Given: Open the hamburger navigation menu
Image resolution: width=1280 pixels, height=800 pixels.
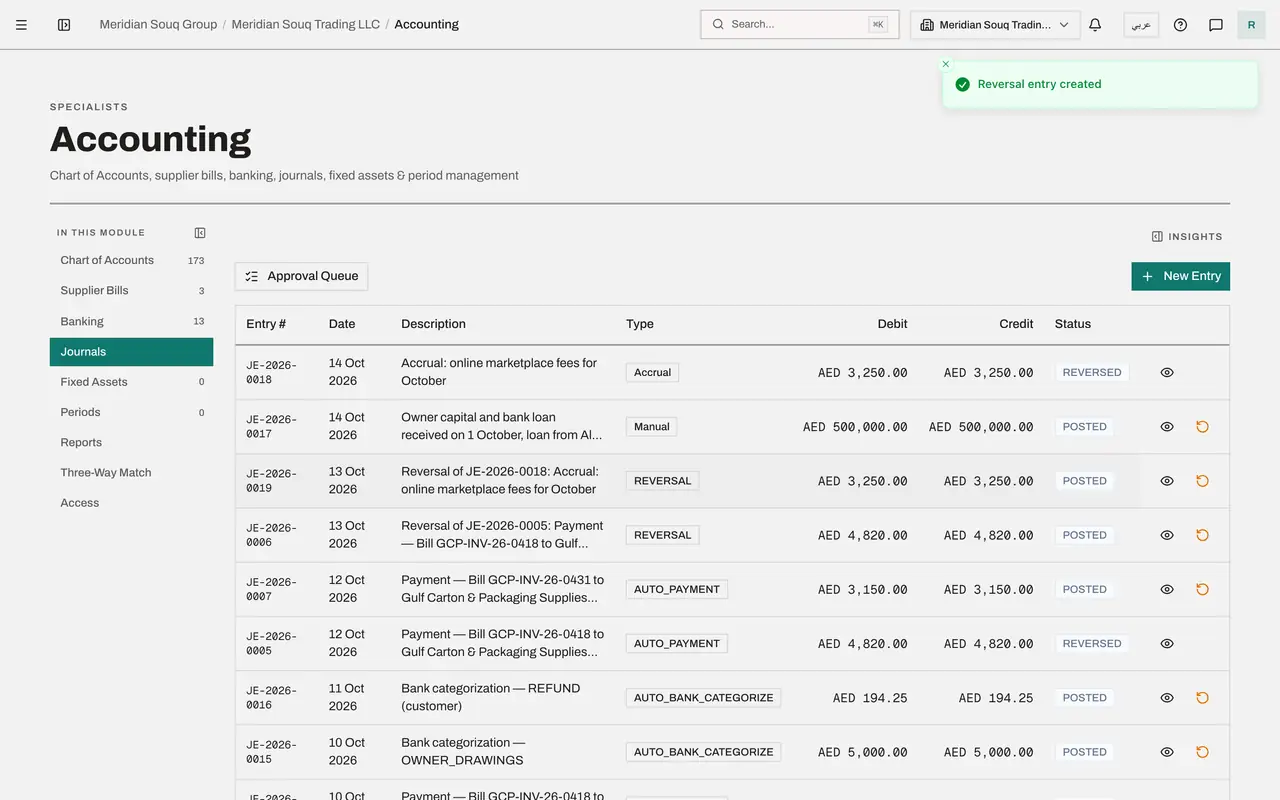Looking at the screenshot, I should (x=21, y=25).
